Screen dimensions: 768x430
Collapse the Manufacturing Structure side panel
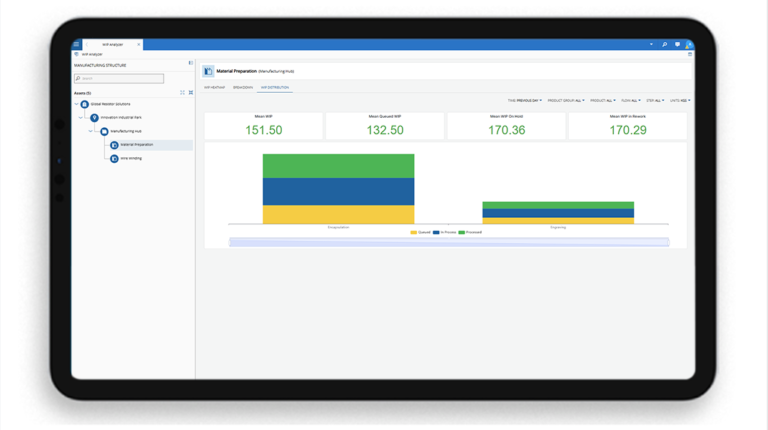[190, 64]
